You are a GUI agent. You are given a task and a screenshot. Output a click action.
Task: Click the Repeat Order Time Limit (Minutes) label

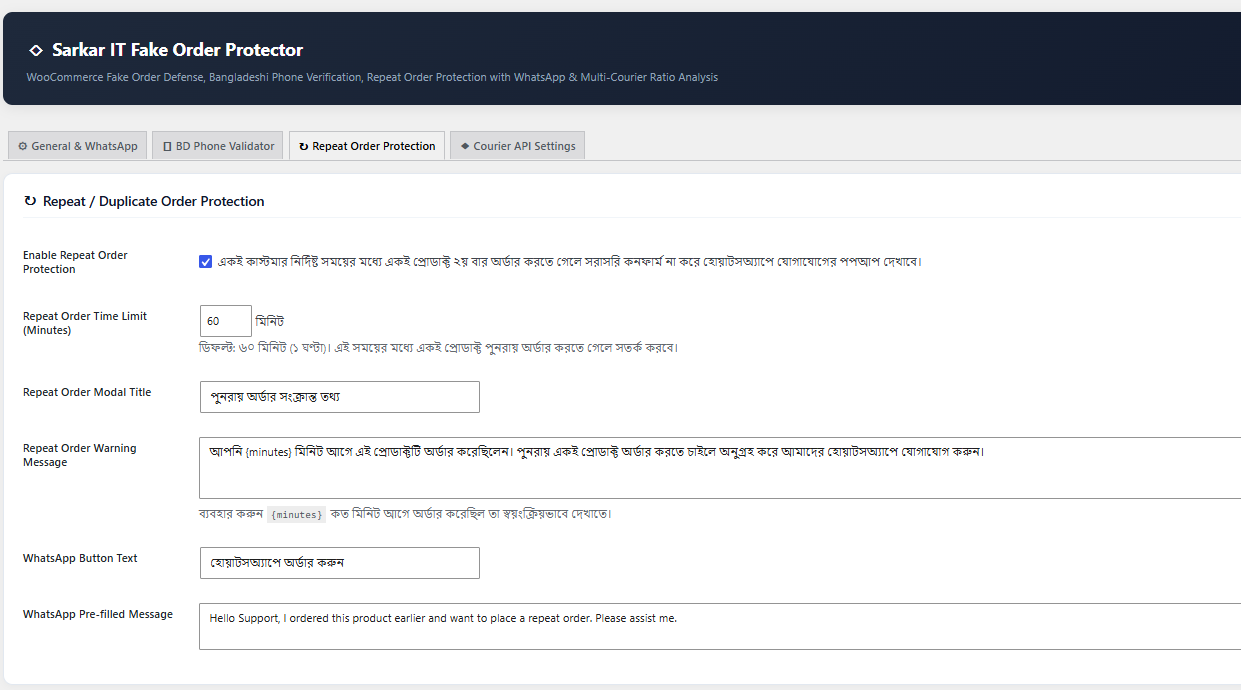[x=85, y=323]
